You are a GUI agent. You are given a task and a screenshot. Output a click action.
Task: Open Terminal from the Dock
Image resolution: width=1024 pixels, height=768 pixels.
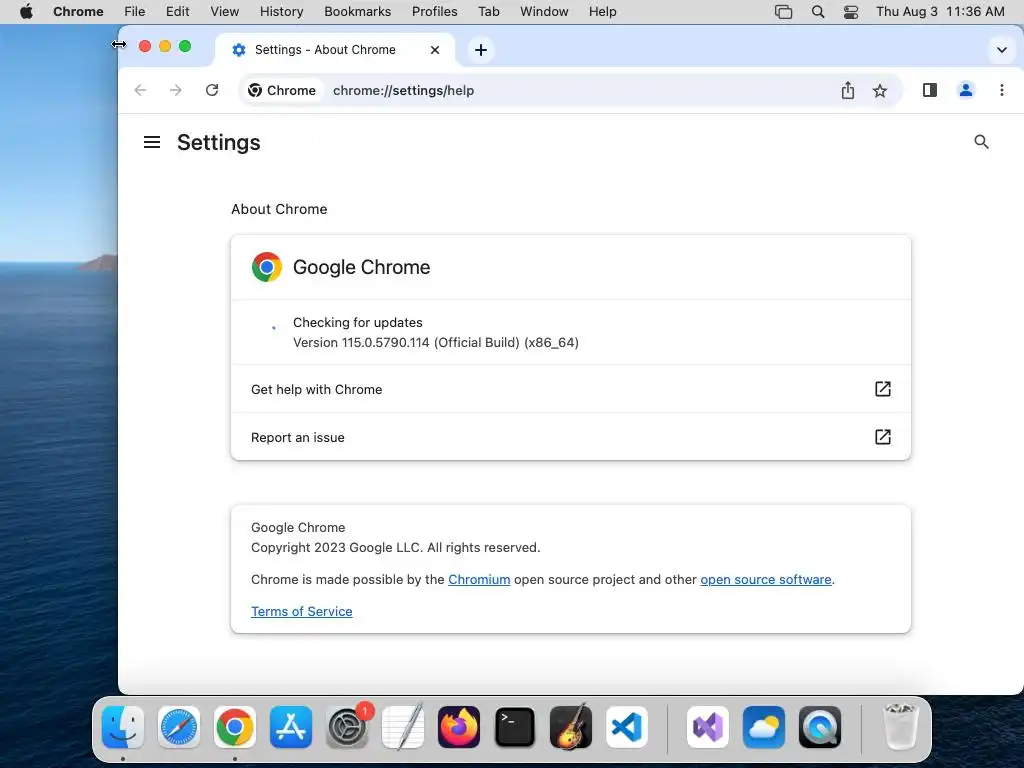click(x=515, y=727)
